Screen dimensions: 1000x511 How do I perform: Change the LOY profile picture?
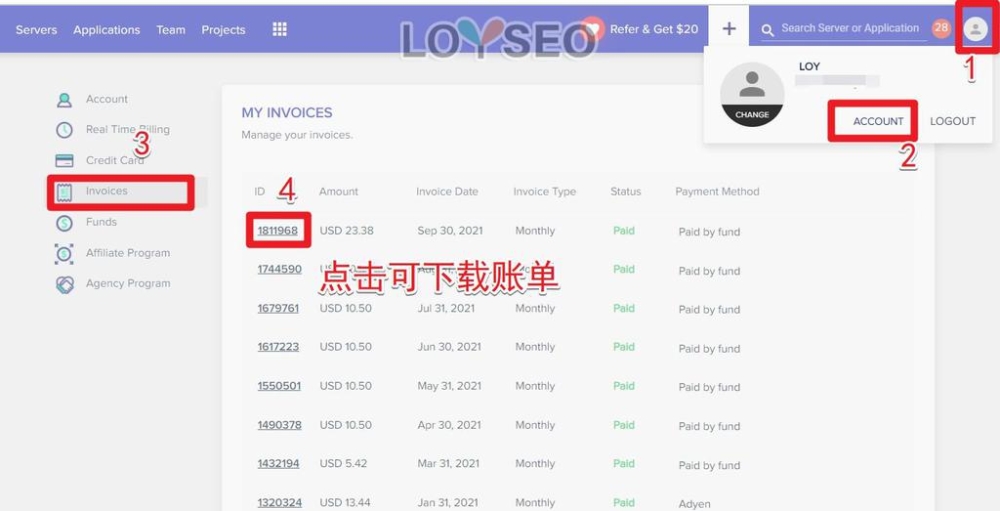tap(752, 115)
